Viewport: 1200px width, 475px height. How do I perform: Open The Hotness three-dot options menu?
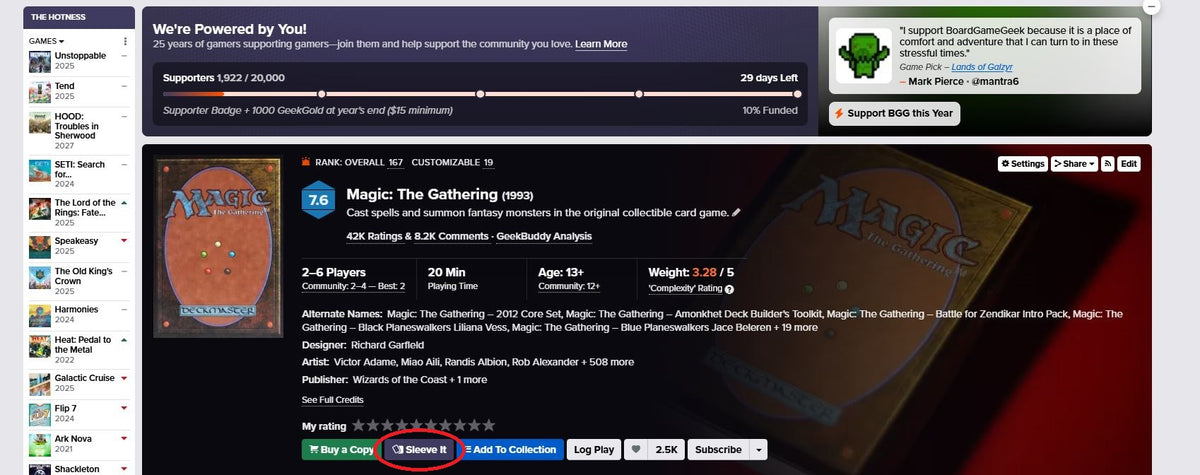pyautogui.click(x=125, y=41)
